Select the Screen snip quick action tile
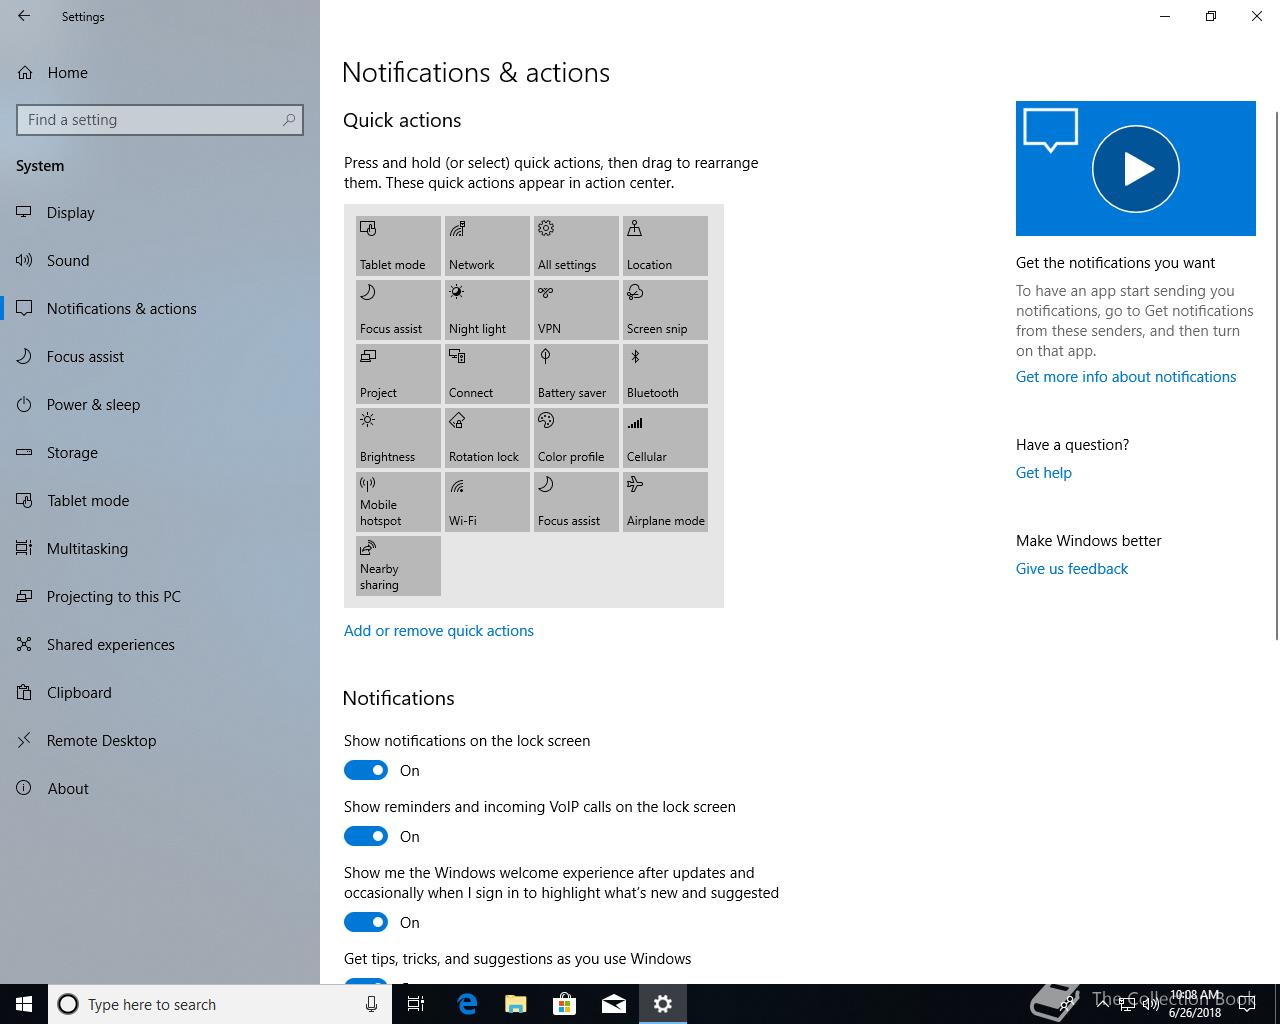Image resolution: width=1280 pixels, height=1024 pixels. point(665,310)
